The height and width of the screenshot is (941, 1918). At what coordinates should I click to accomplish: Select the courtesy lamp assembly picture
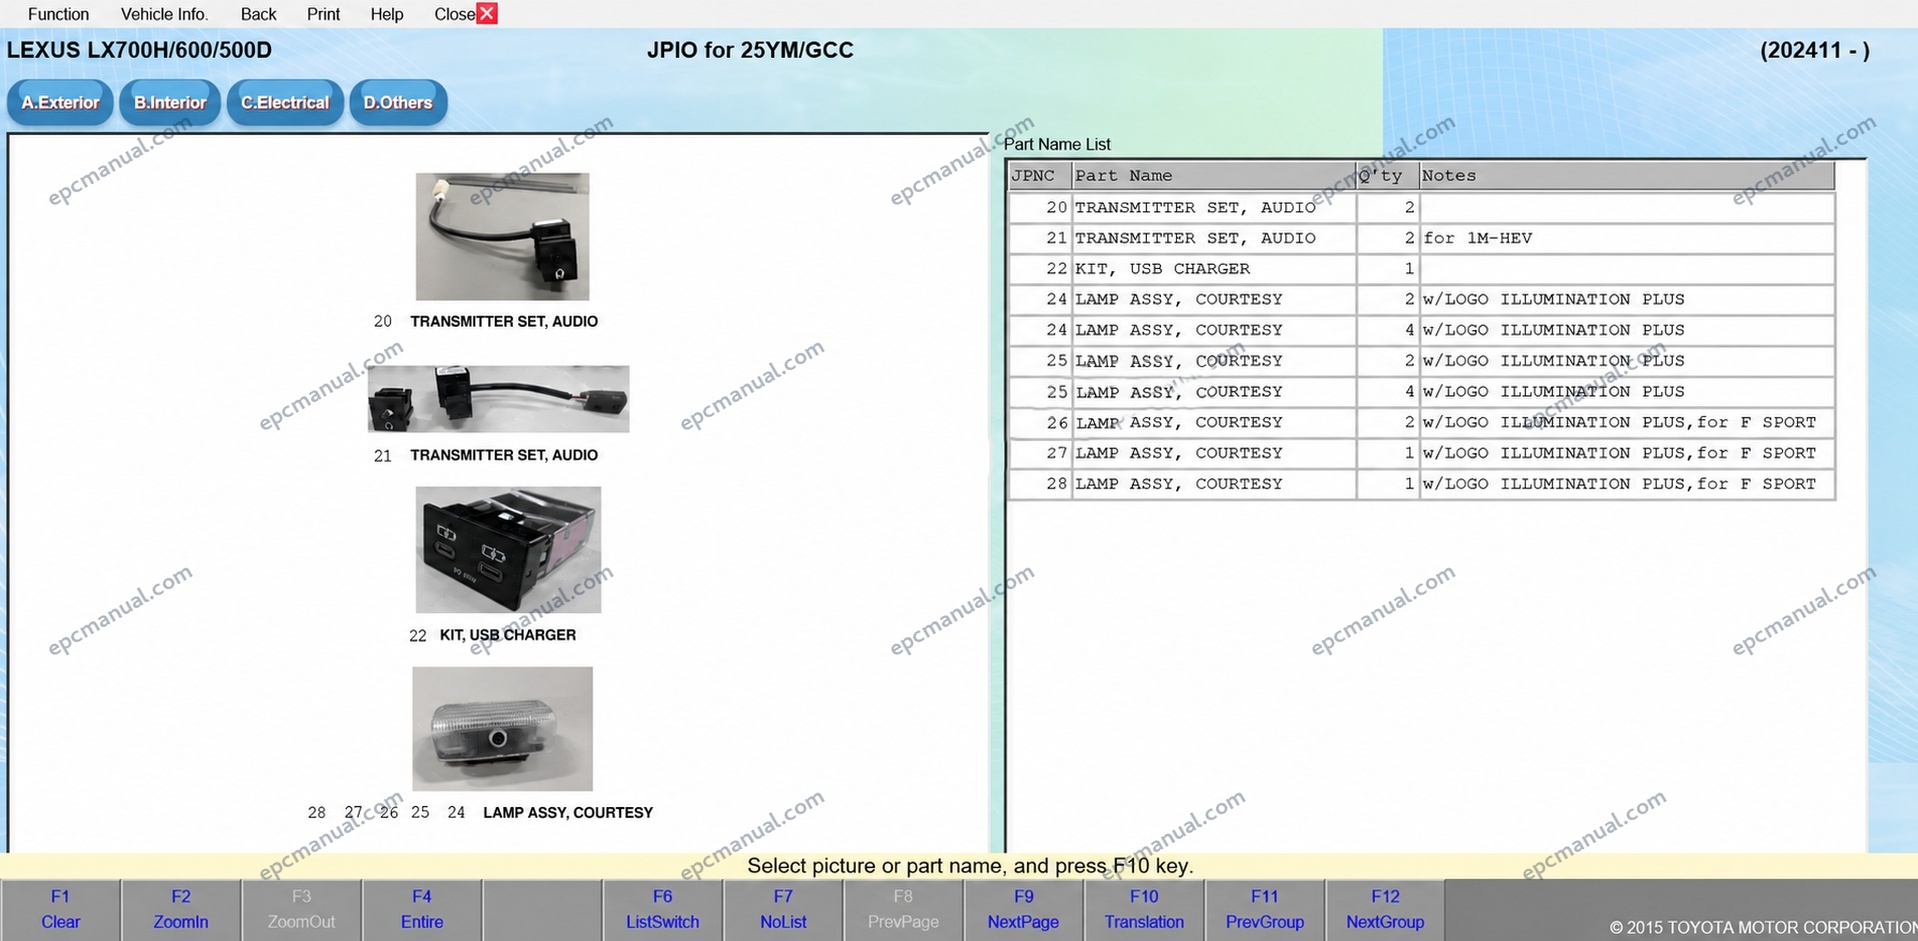point(502,729)
